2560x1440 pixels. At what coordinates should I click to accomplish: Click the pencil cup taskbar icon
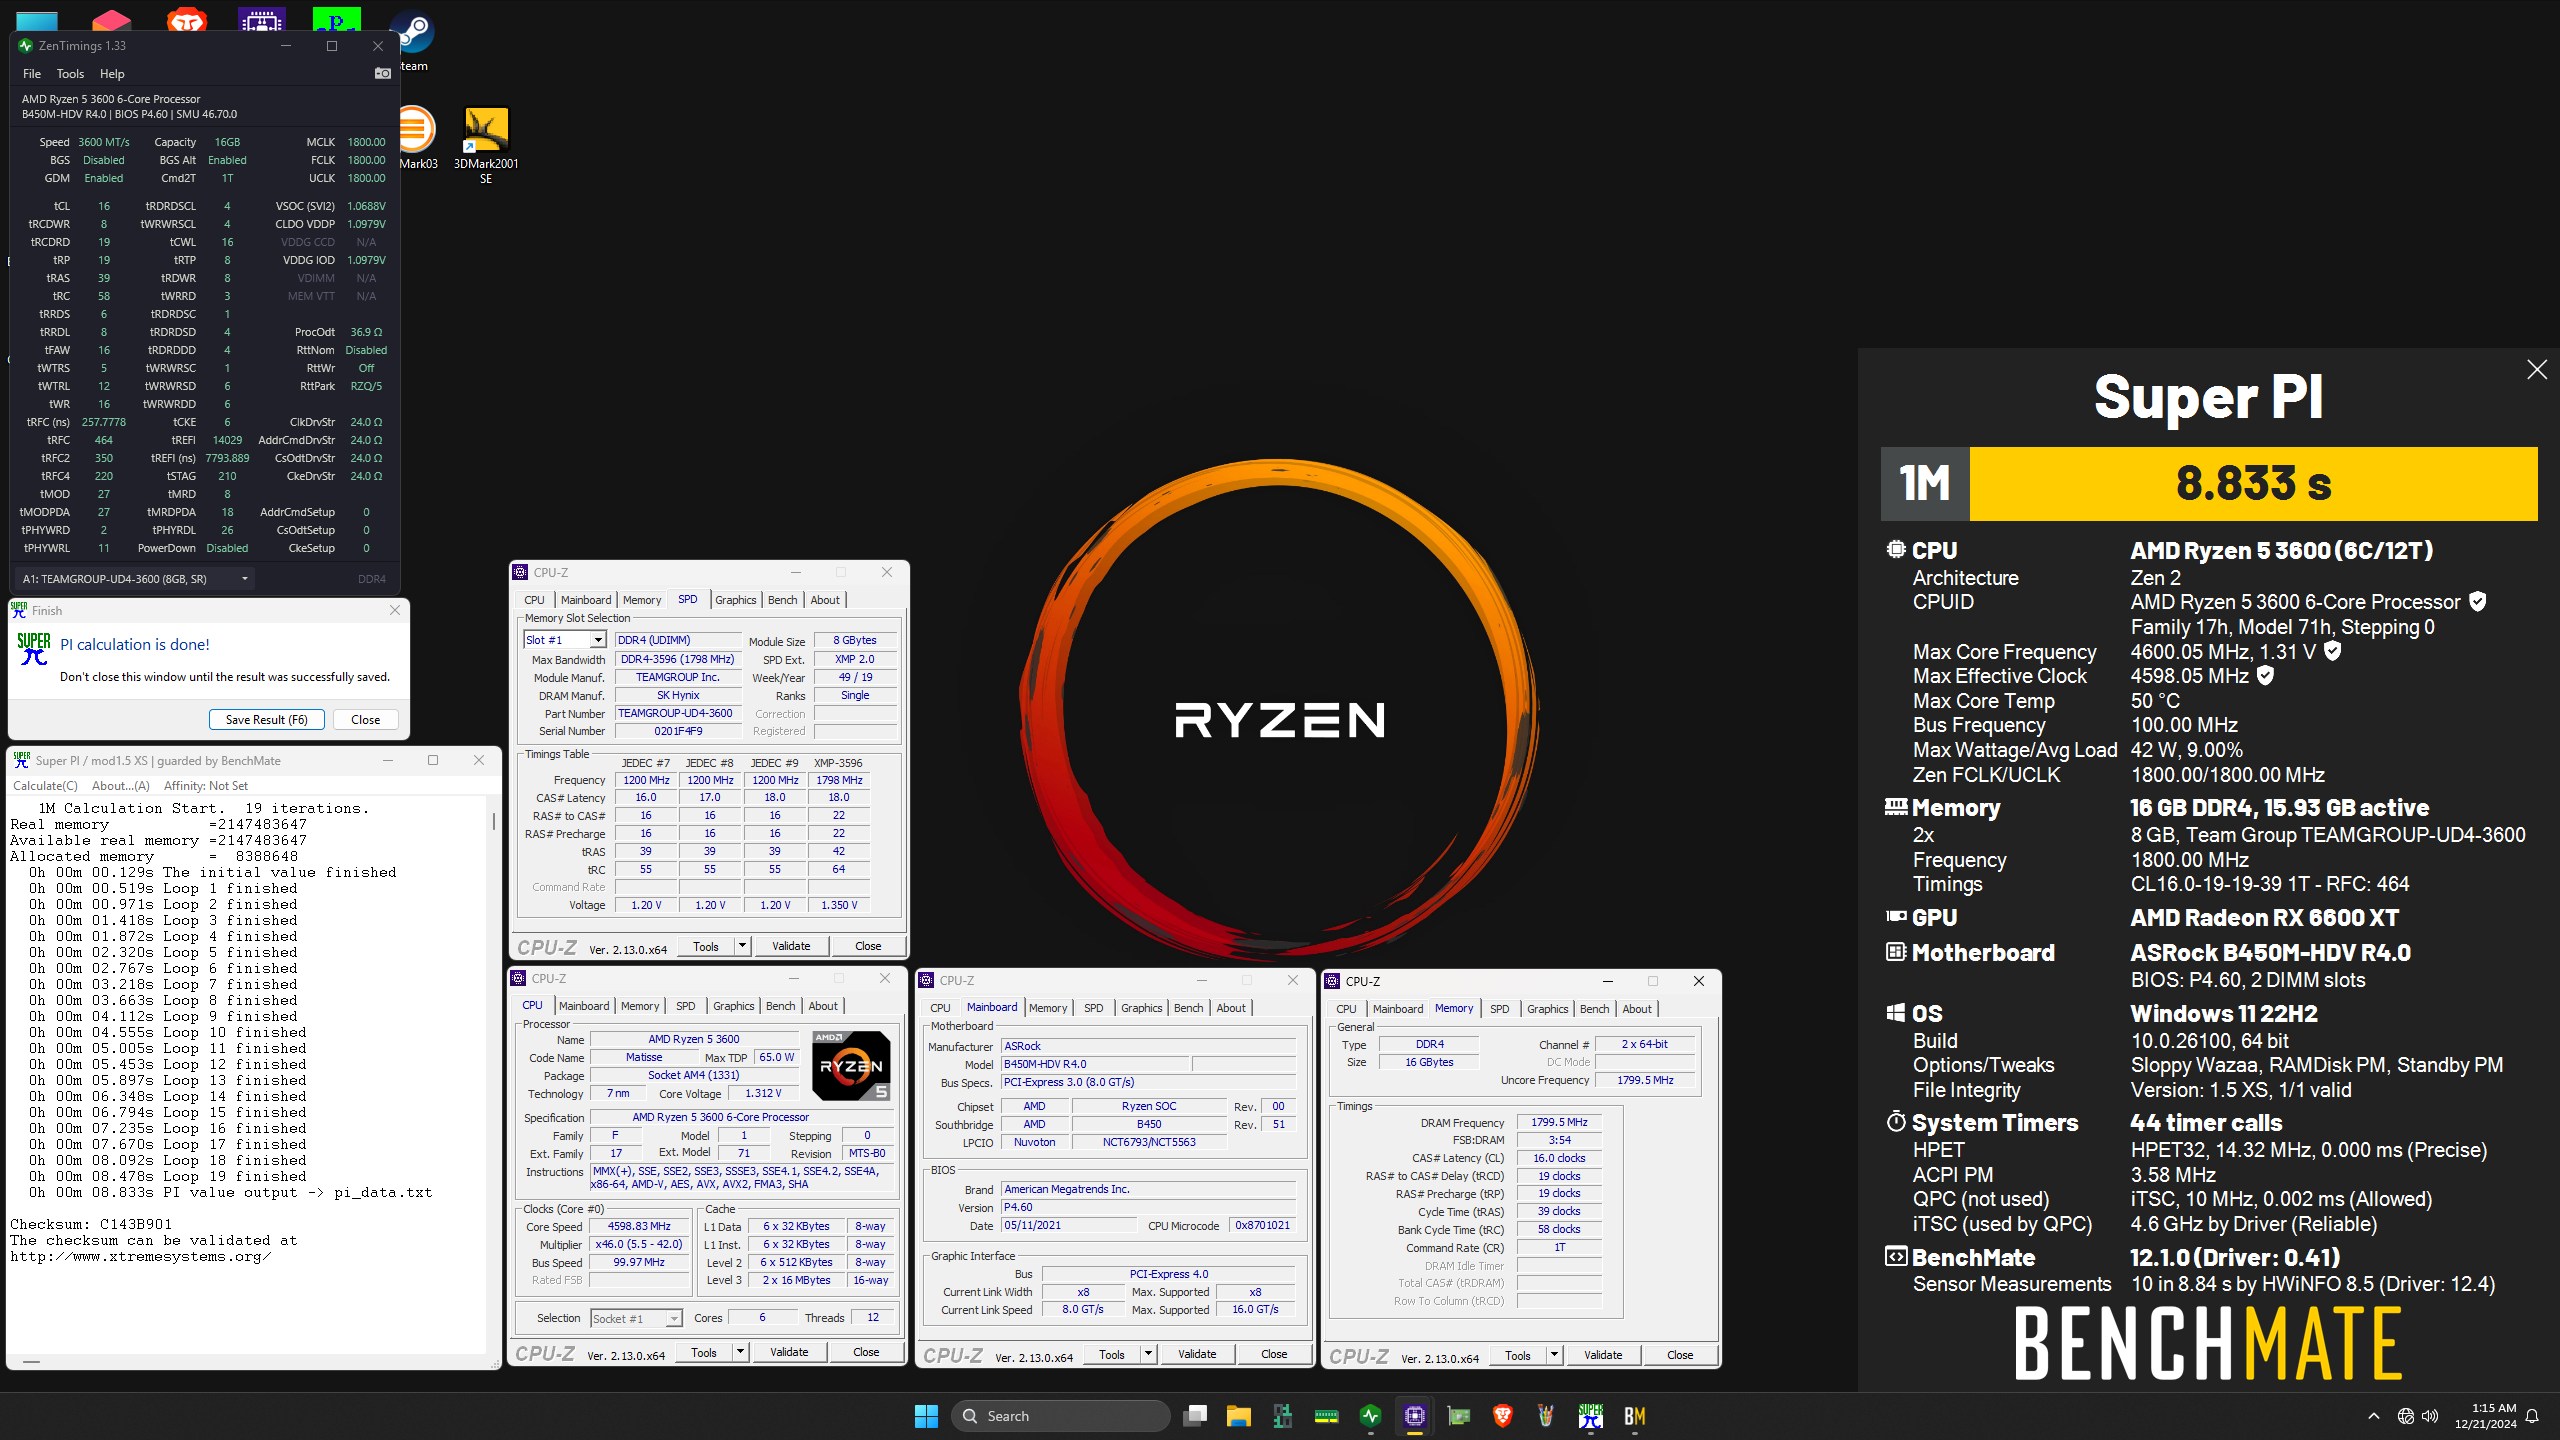tap(1546, 1415)
